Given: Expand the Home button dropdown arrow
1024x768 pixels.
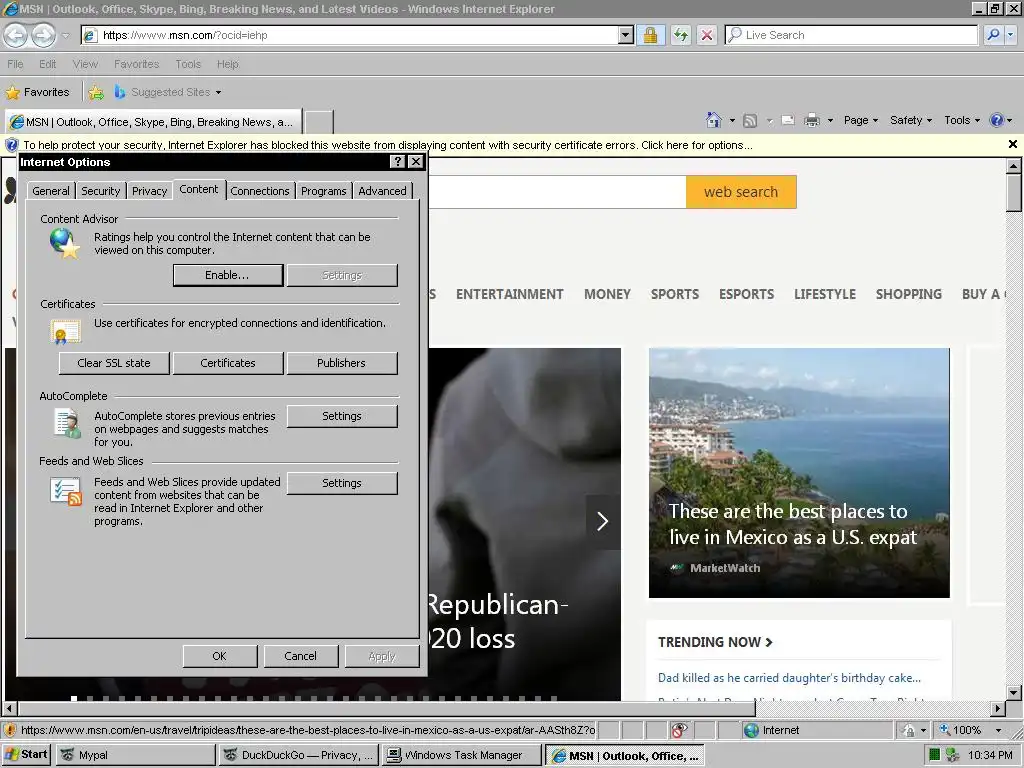Looking at the screenshot, I should [x=732, y=120].
